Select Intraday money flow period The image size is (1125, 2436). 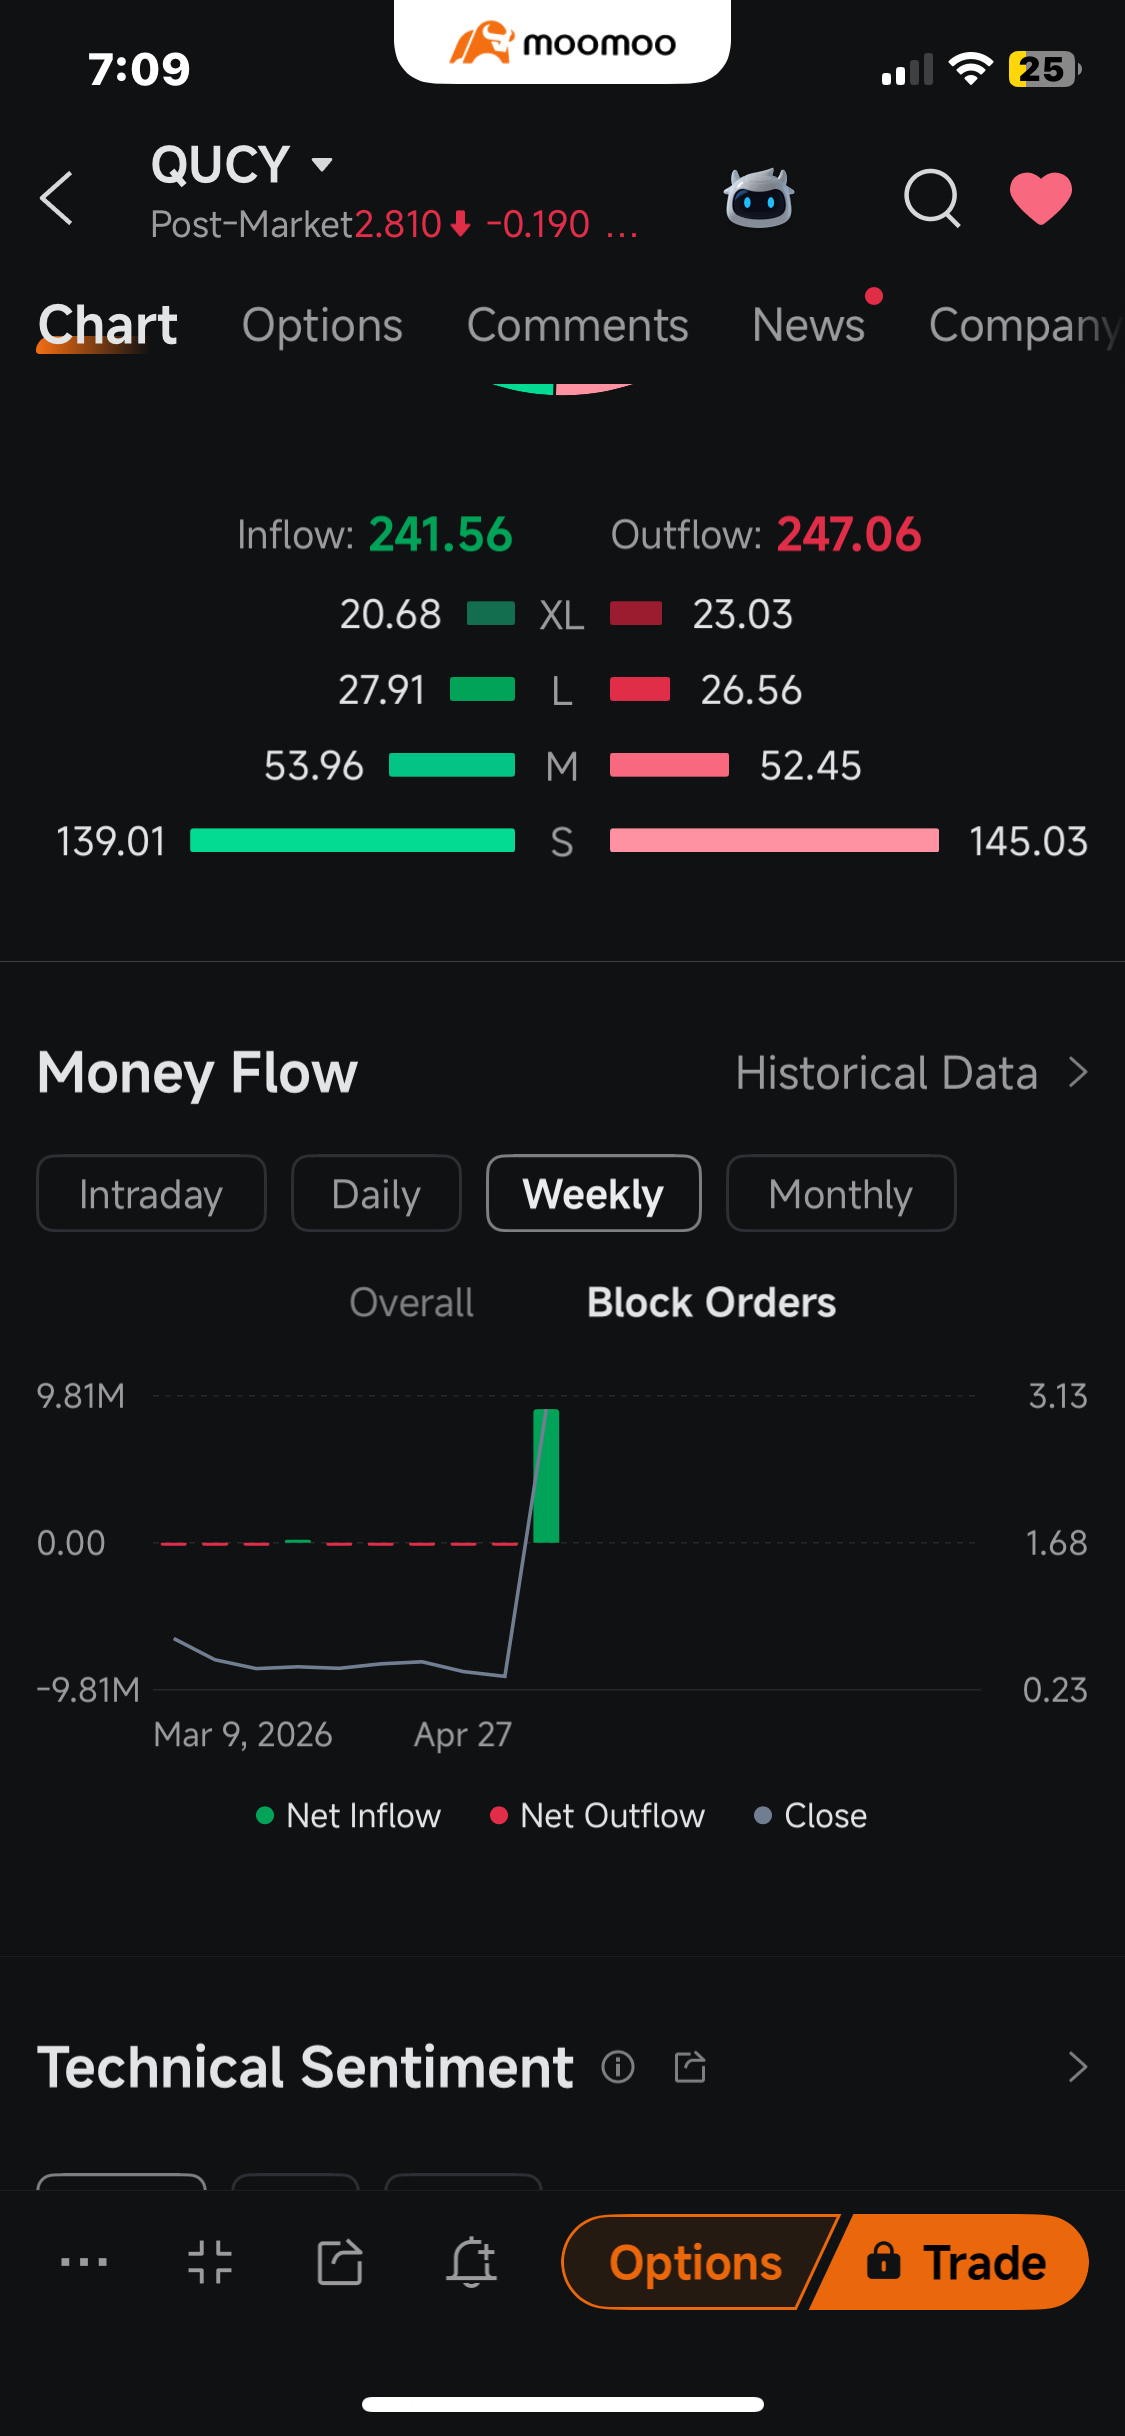click(x=151, y=1194)
